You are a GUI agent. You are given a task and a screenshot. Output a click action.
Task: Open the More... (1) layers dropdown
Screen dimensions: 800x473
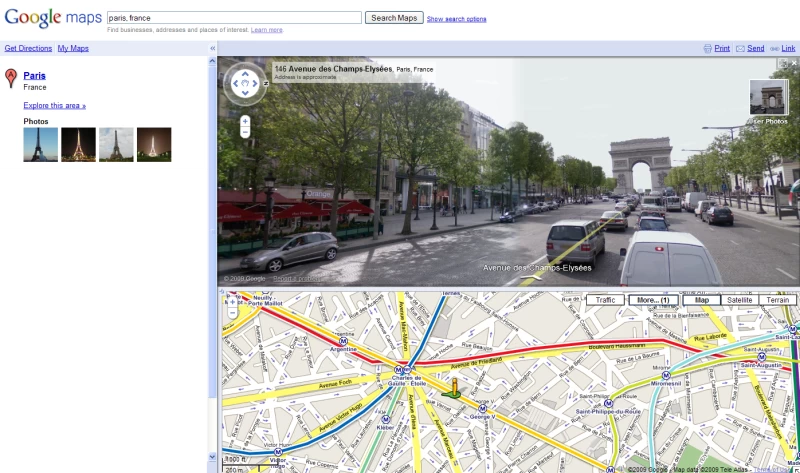pyautogui.click(x=652, y=300)
